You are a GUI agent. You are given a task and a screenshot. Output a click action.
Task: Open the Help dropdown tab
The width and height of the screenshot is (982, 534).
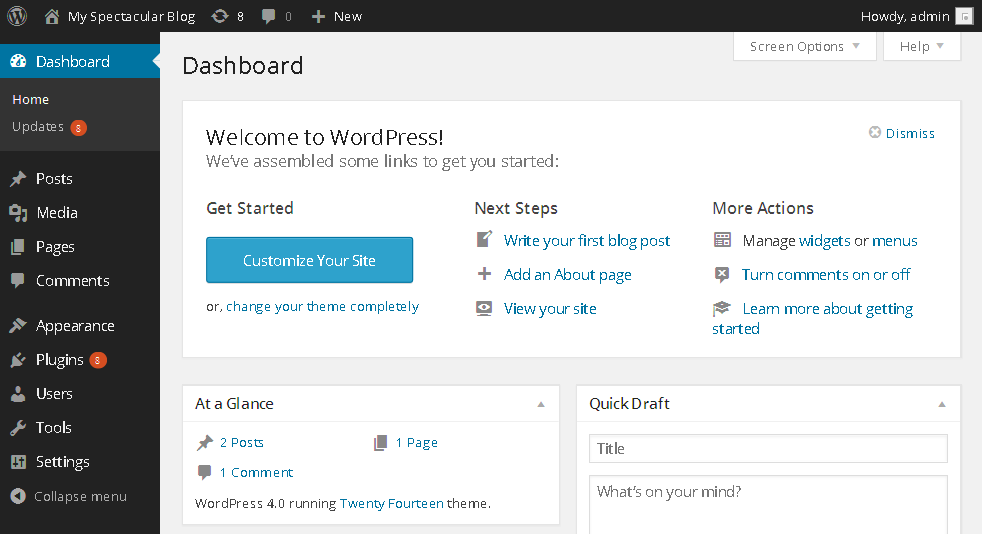pyautogui.click(x=921, y=46)
